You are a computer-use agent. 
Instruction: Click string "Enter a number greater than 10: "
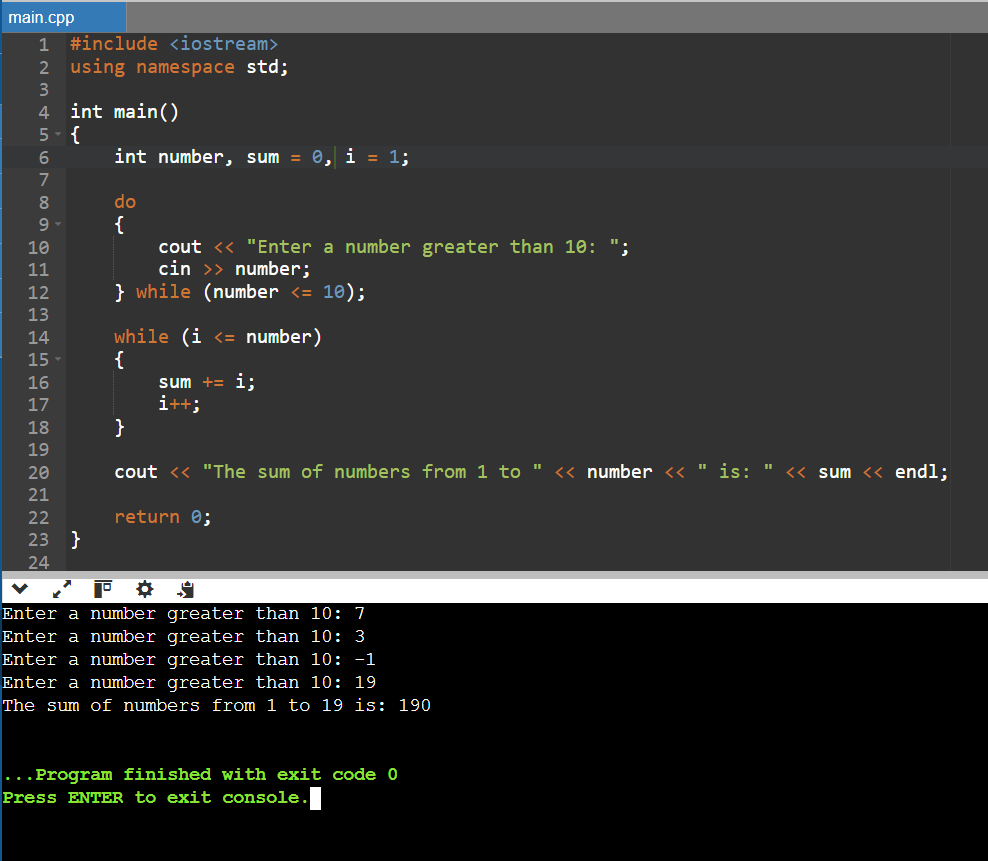433,247
